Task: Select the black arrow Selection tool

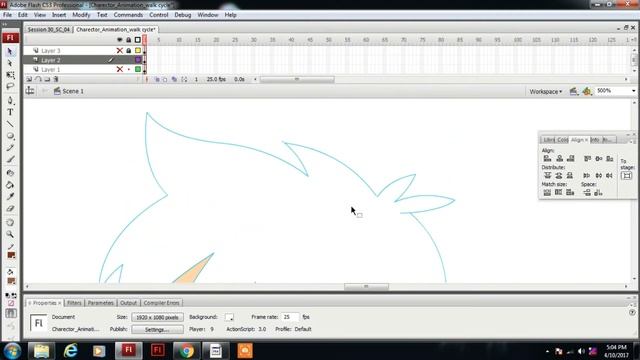Action: point(10,52)
